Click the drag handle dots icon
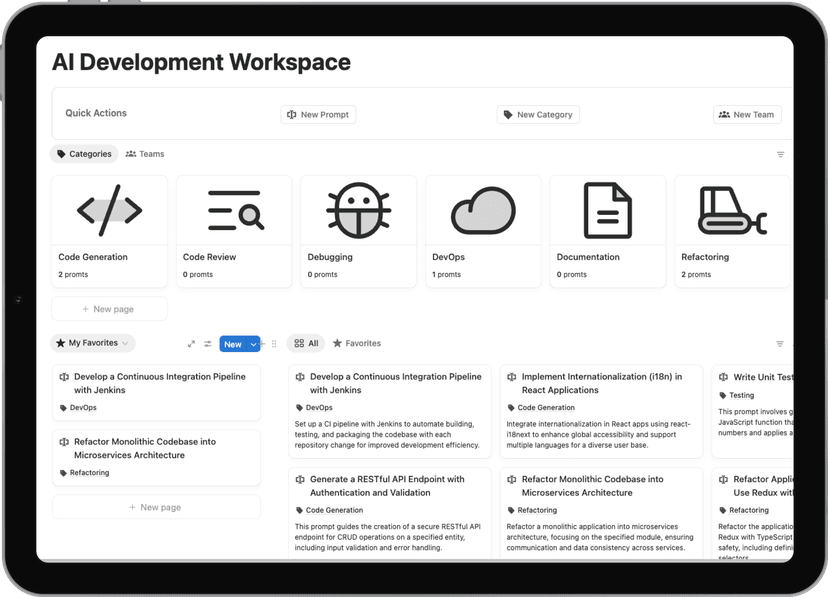 pyautogui.click(x=273, y=343)
